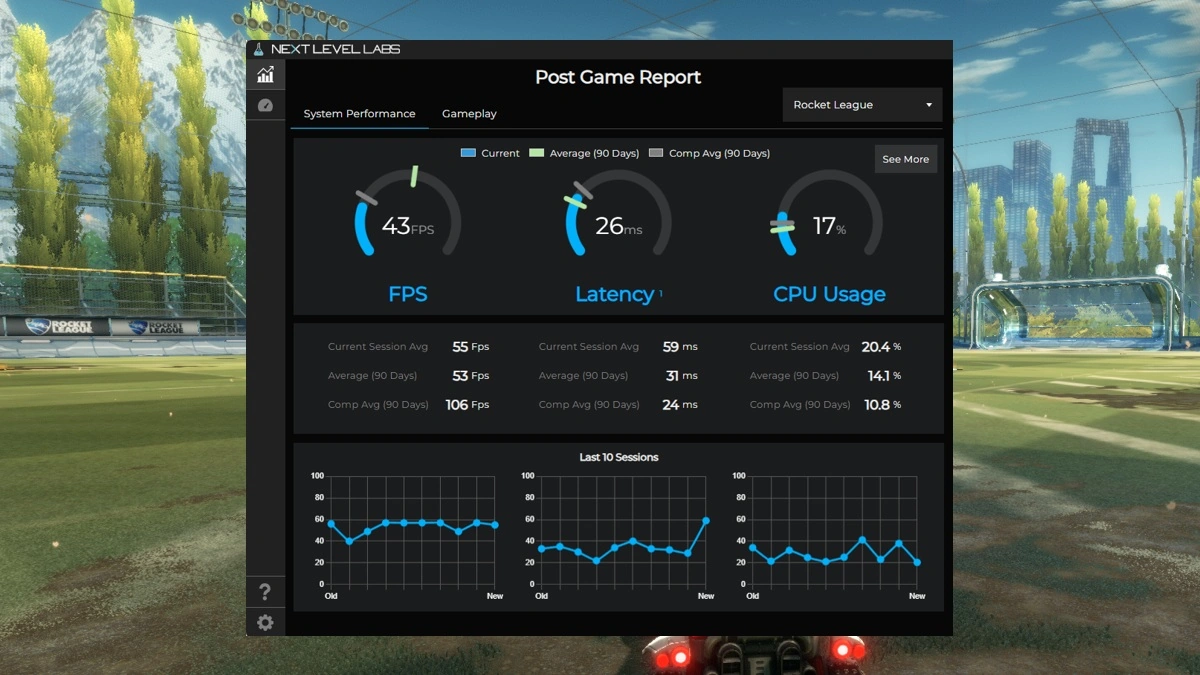Viewport: 1200px width, 675px height.
Task: Open the settings gear icon
Action: coord(265,623)
